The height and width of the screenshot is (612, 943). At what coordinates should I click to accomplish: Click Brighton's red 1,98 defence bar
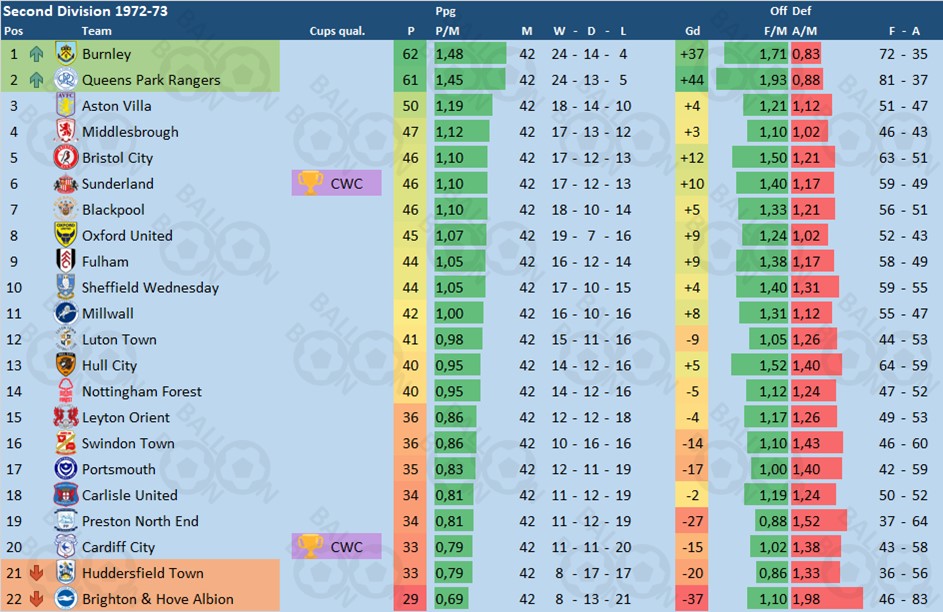tap(827, 599)
